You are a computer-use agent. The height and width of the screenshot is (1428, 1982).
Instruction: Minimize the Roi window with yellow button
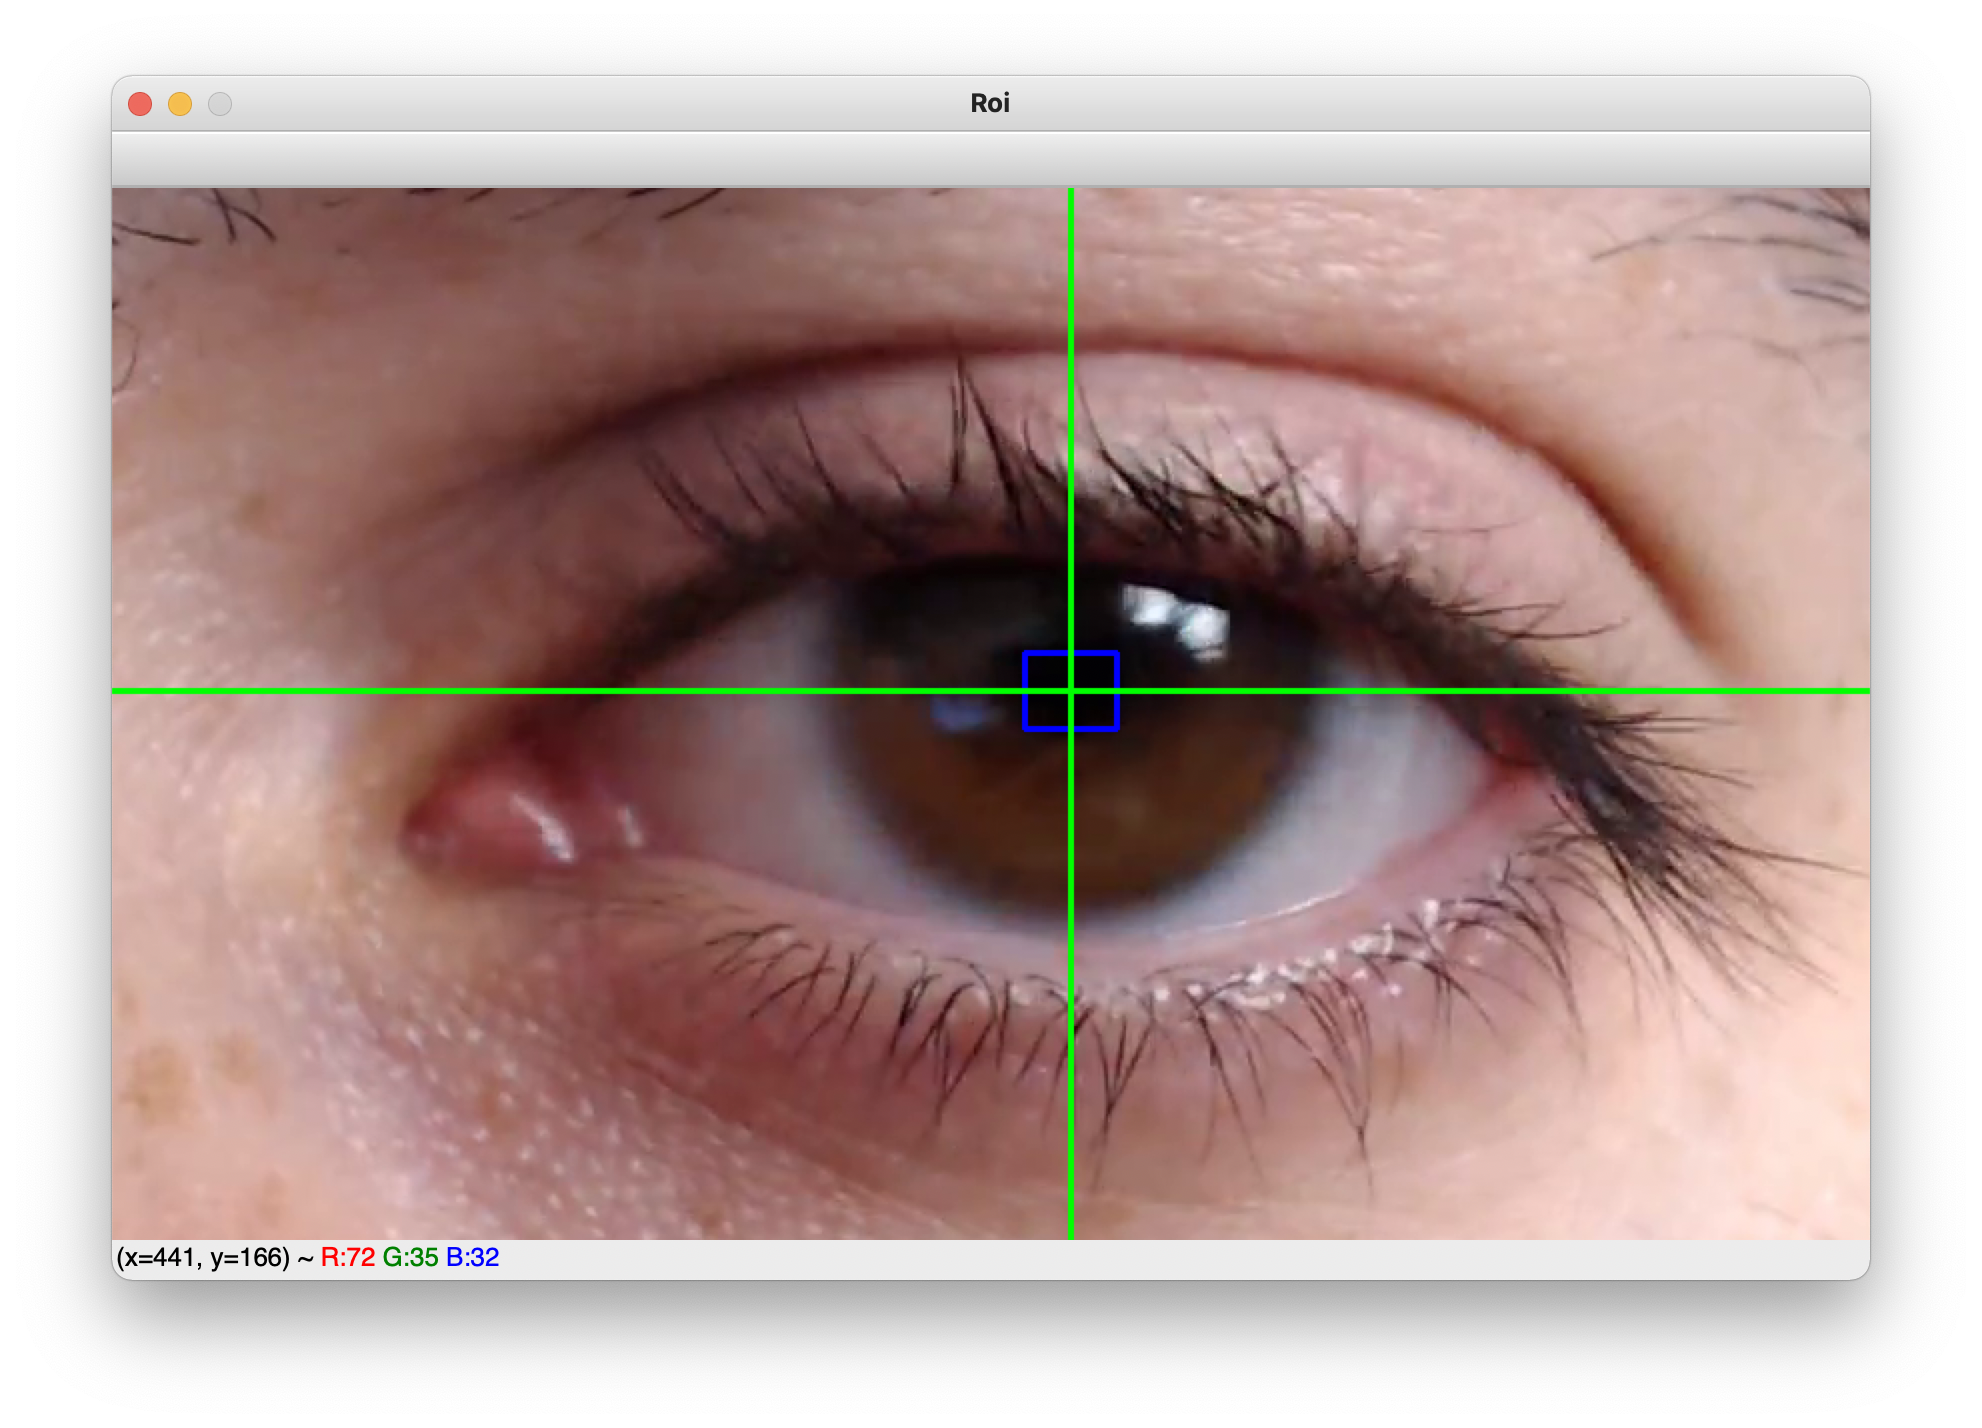coord(180,104)
